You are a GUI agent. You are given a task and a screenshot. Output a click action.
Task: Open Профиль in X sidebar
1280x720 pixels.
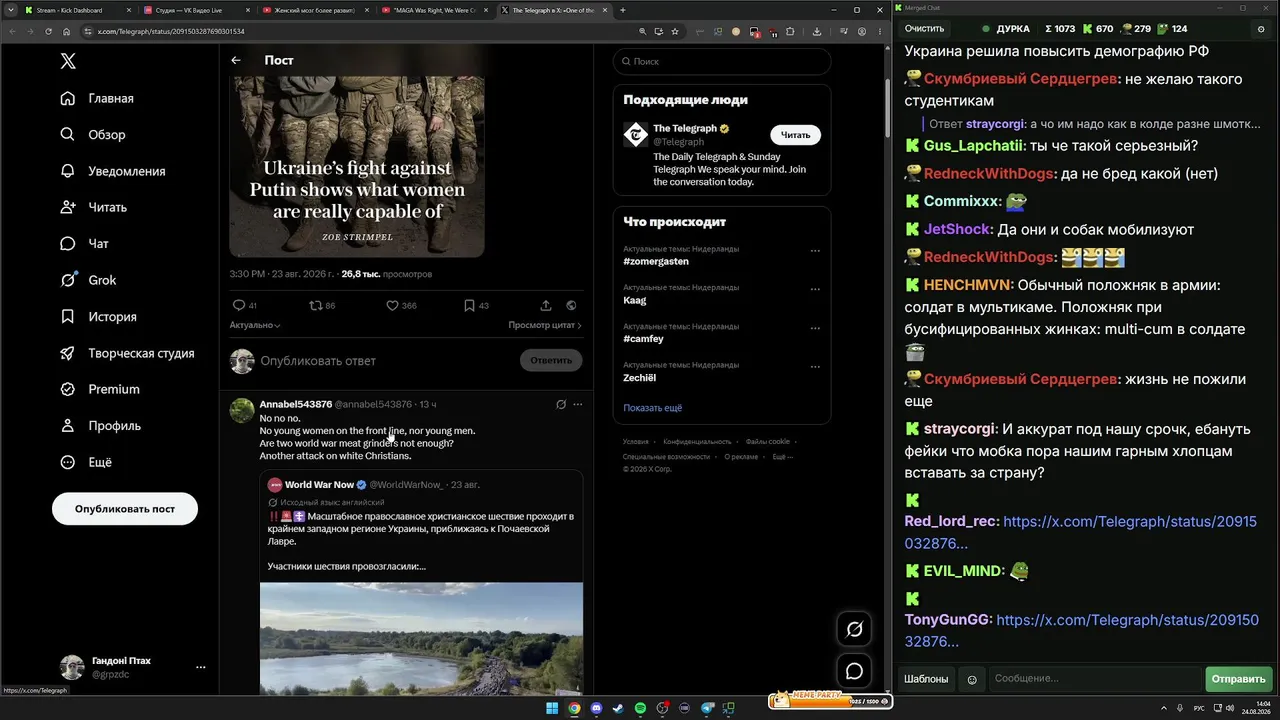pos(101,426)
